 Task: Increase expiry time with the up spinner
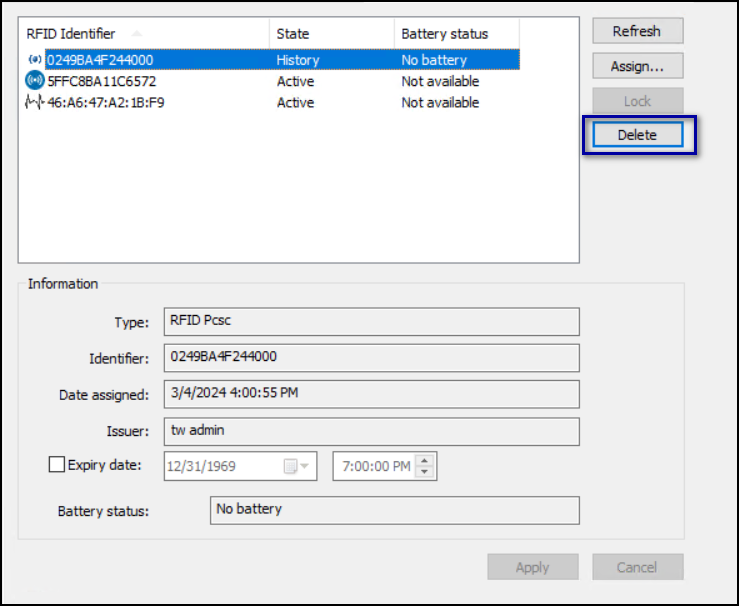[425, 460]
